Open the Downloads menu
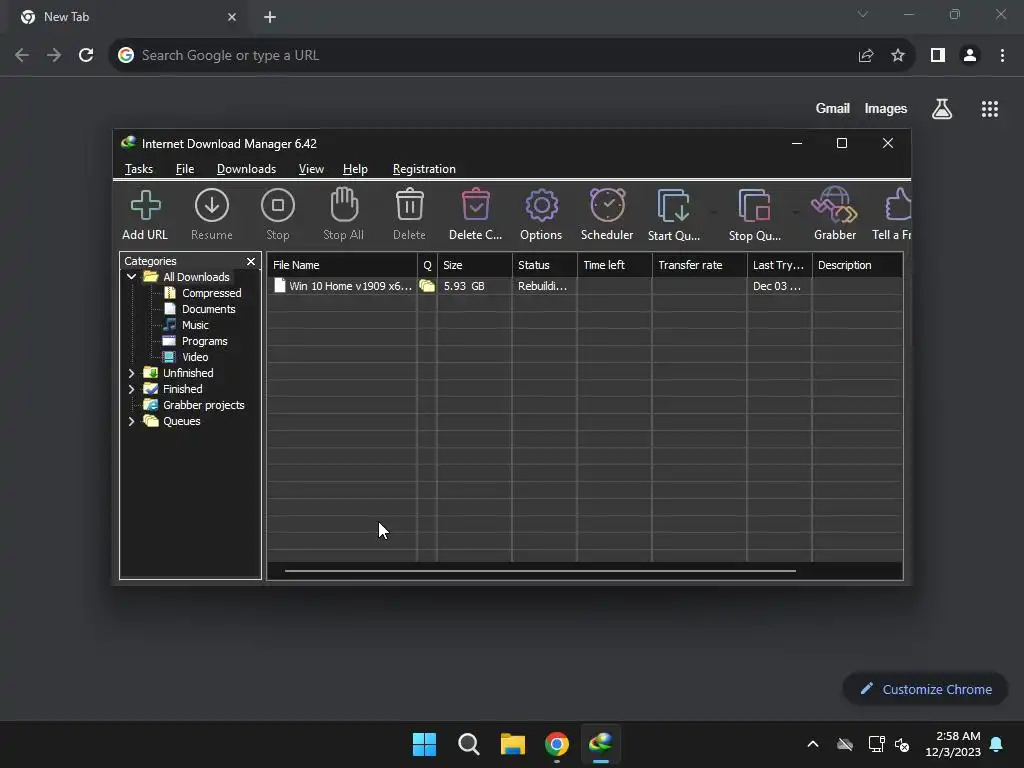Screen dimensions: 1024x768 click(246, 169)
